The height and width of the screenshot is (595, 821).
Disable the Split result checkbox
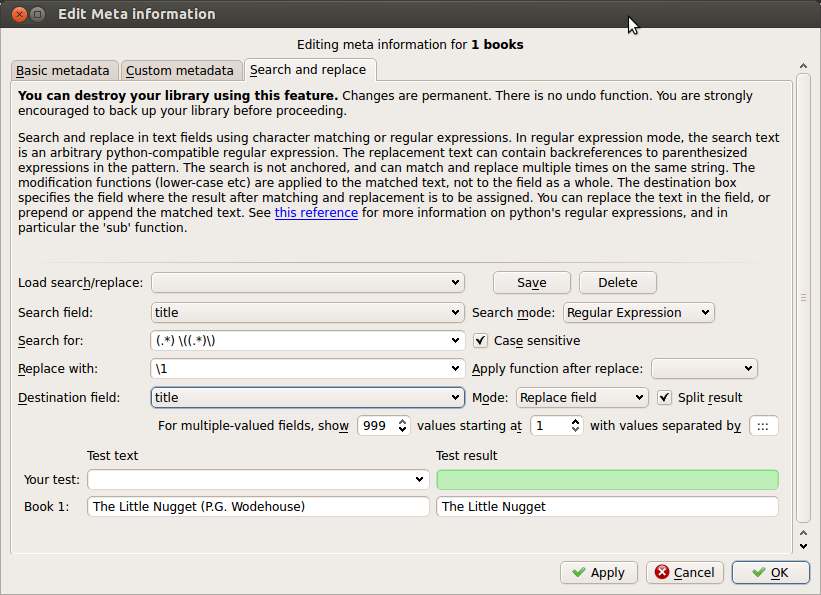click(665, 397)
